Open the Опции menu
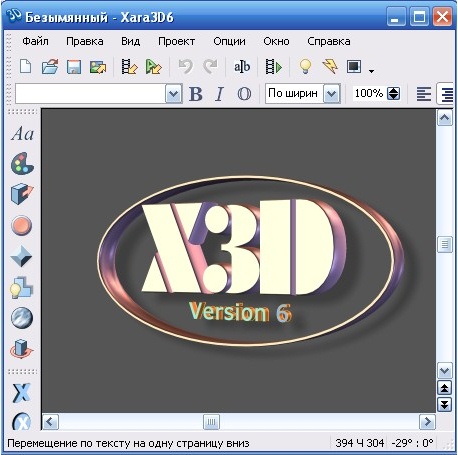 [229, 41]
